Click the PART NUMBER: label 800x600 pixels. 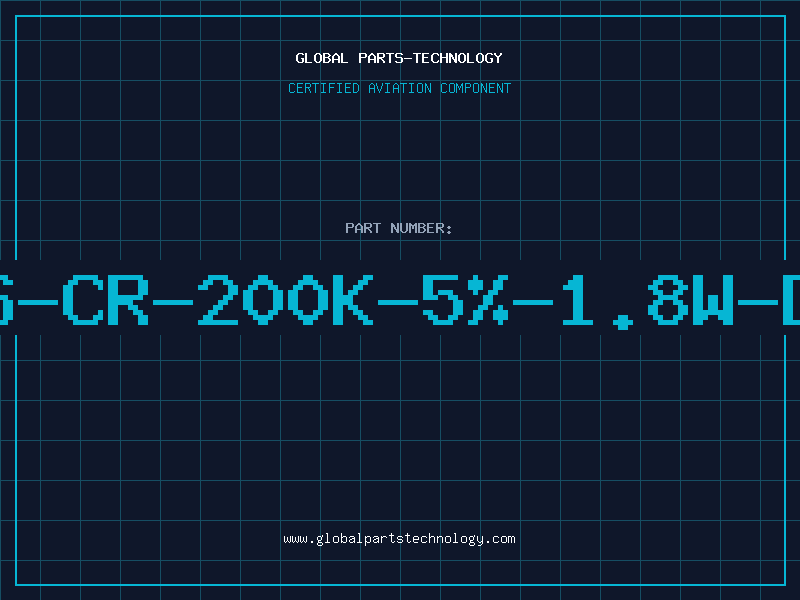[x=399, y=228]
